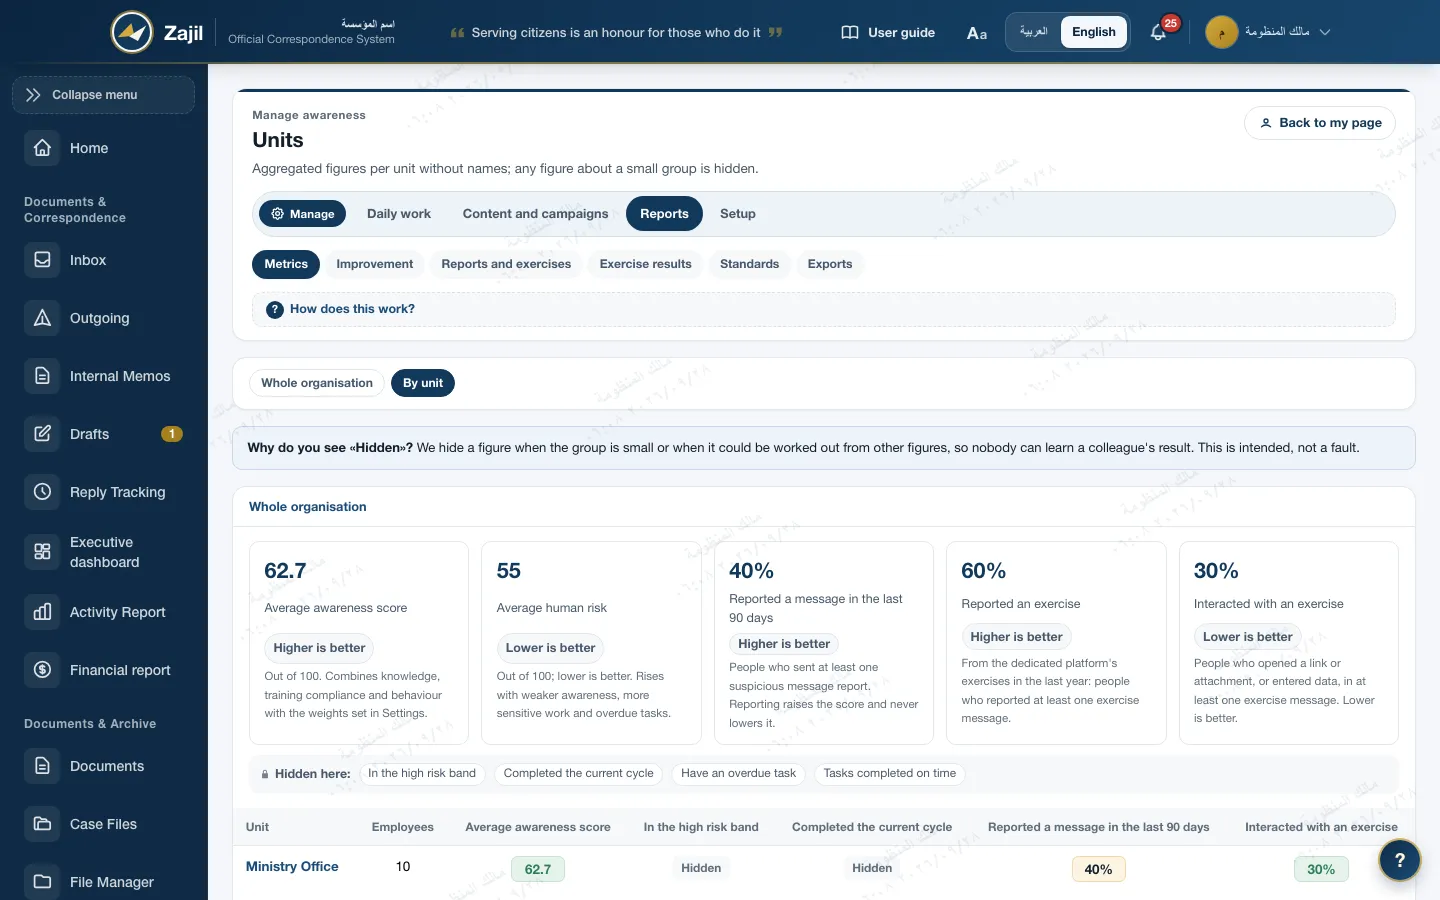1440x900 pixels.
Task: Open the Ministry Office unit link
Action: (x=292, y=867)
